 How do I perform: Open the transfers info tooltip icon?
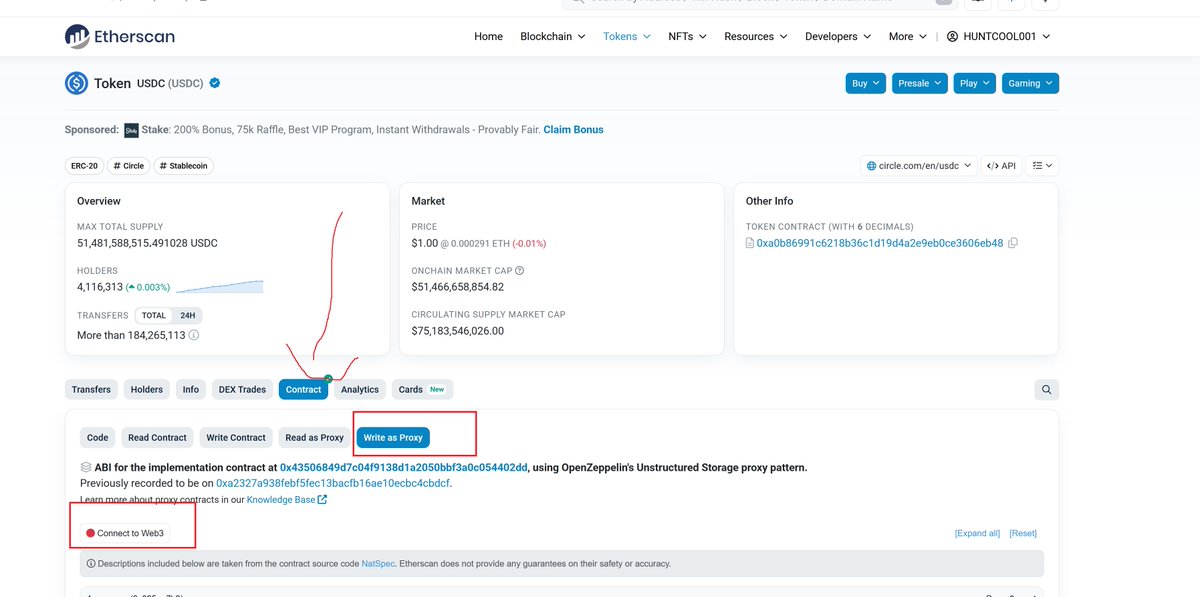(x=194, y=335)
